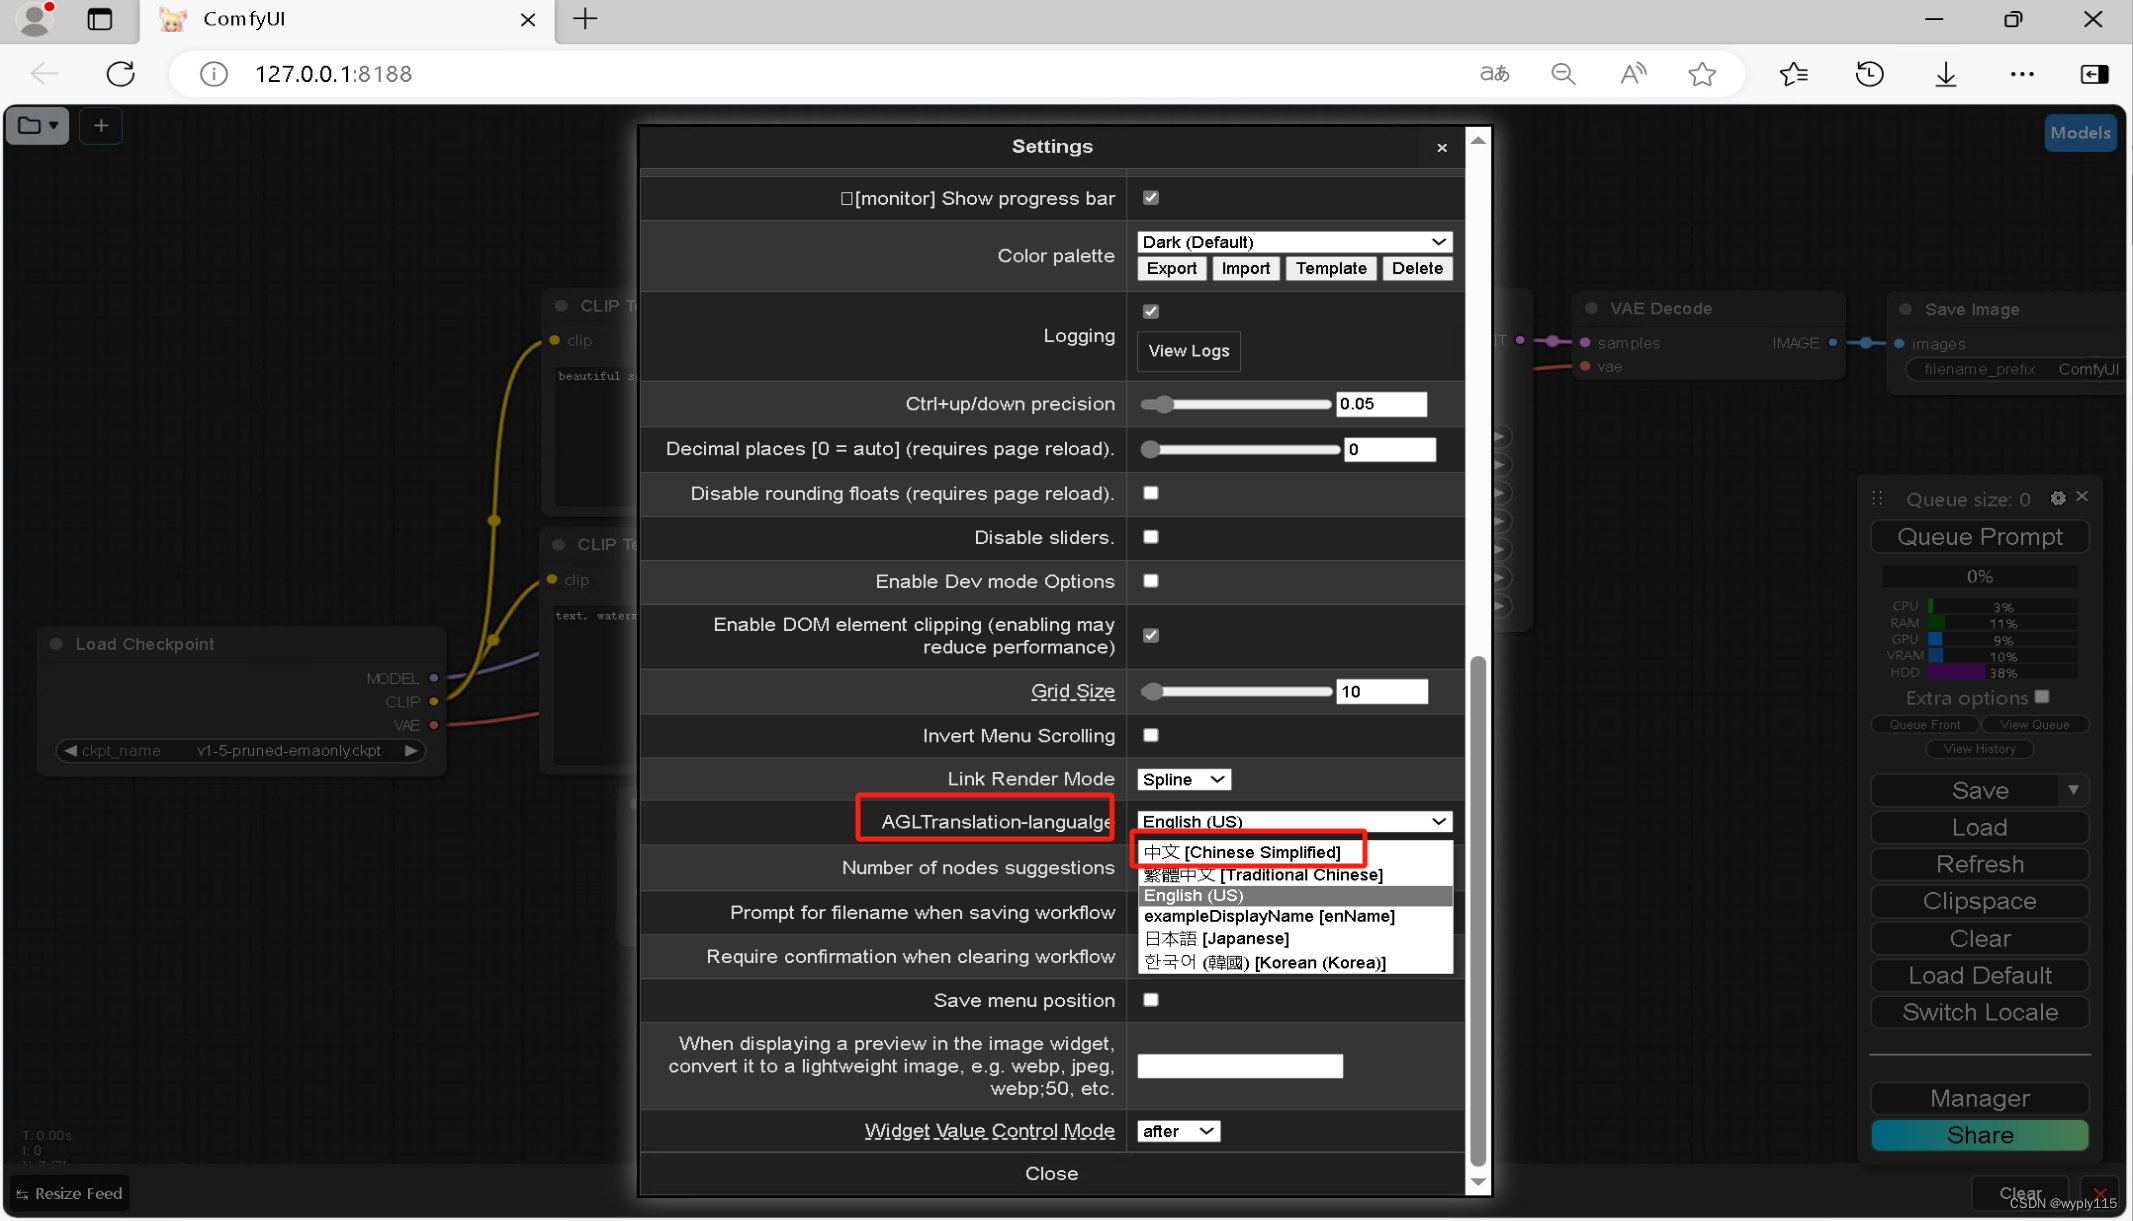2133x1221 pixels.
Task: Toggle Enable DOM element clipping checkbox
Action: (x=1151, y=635)
